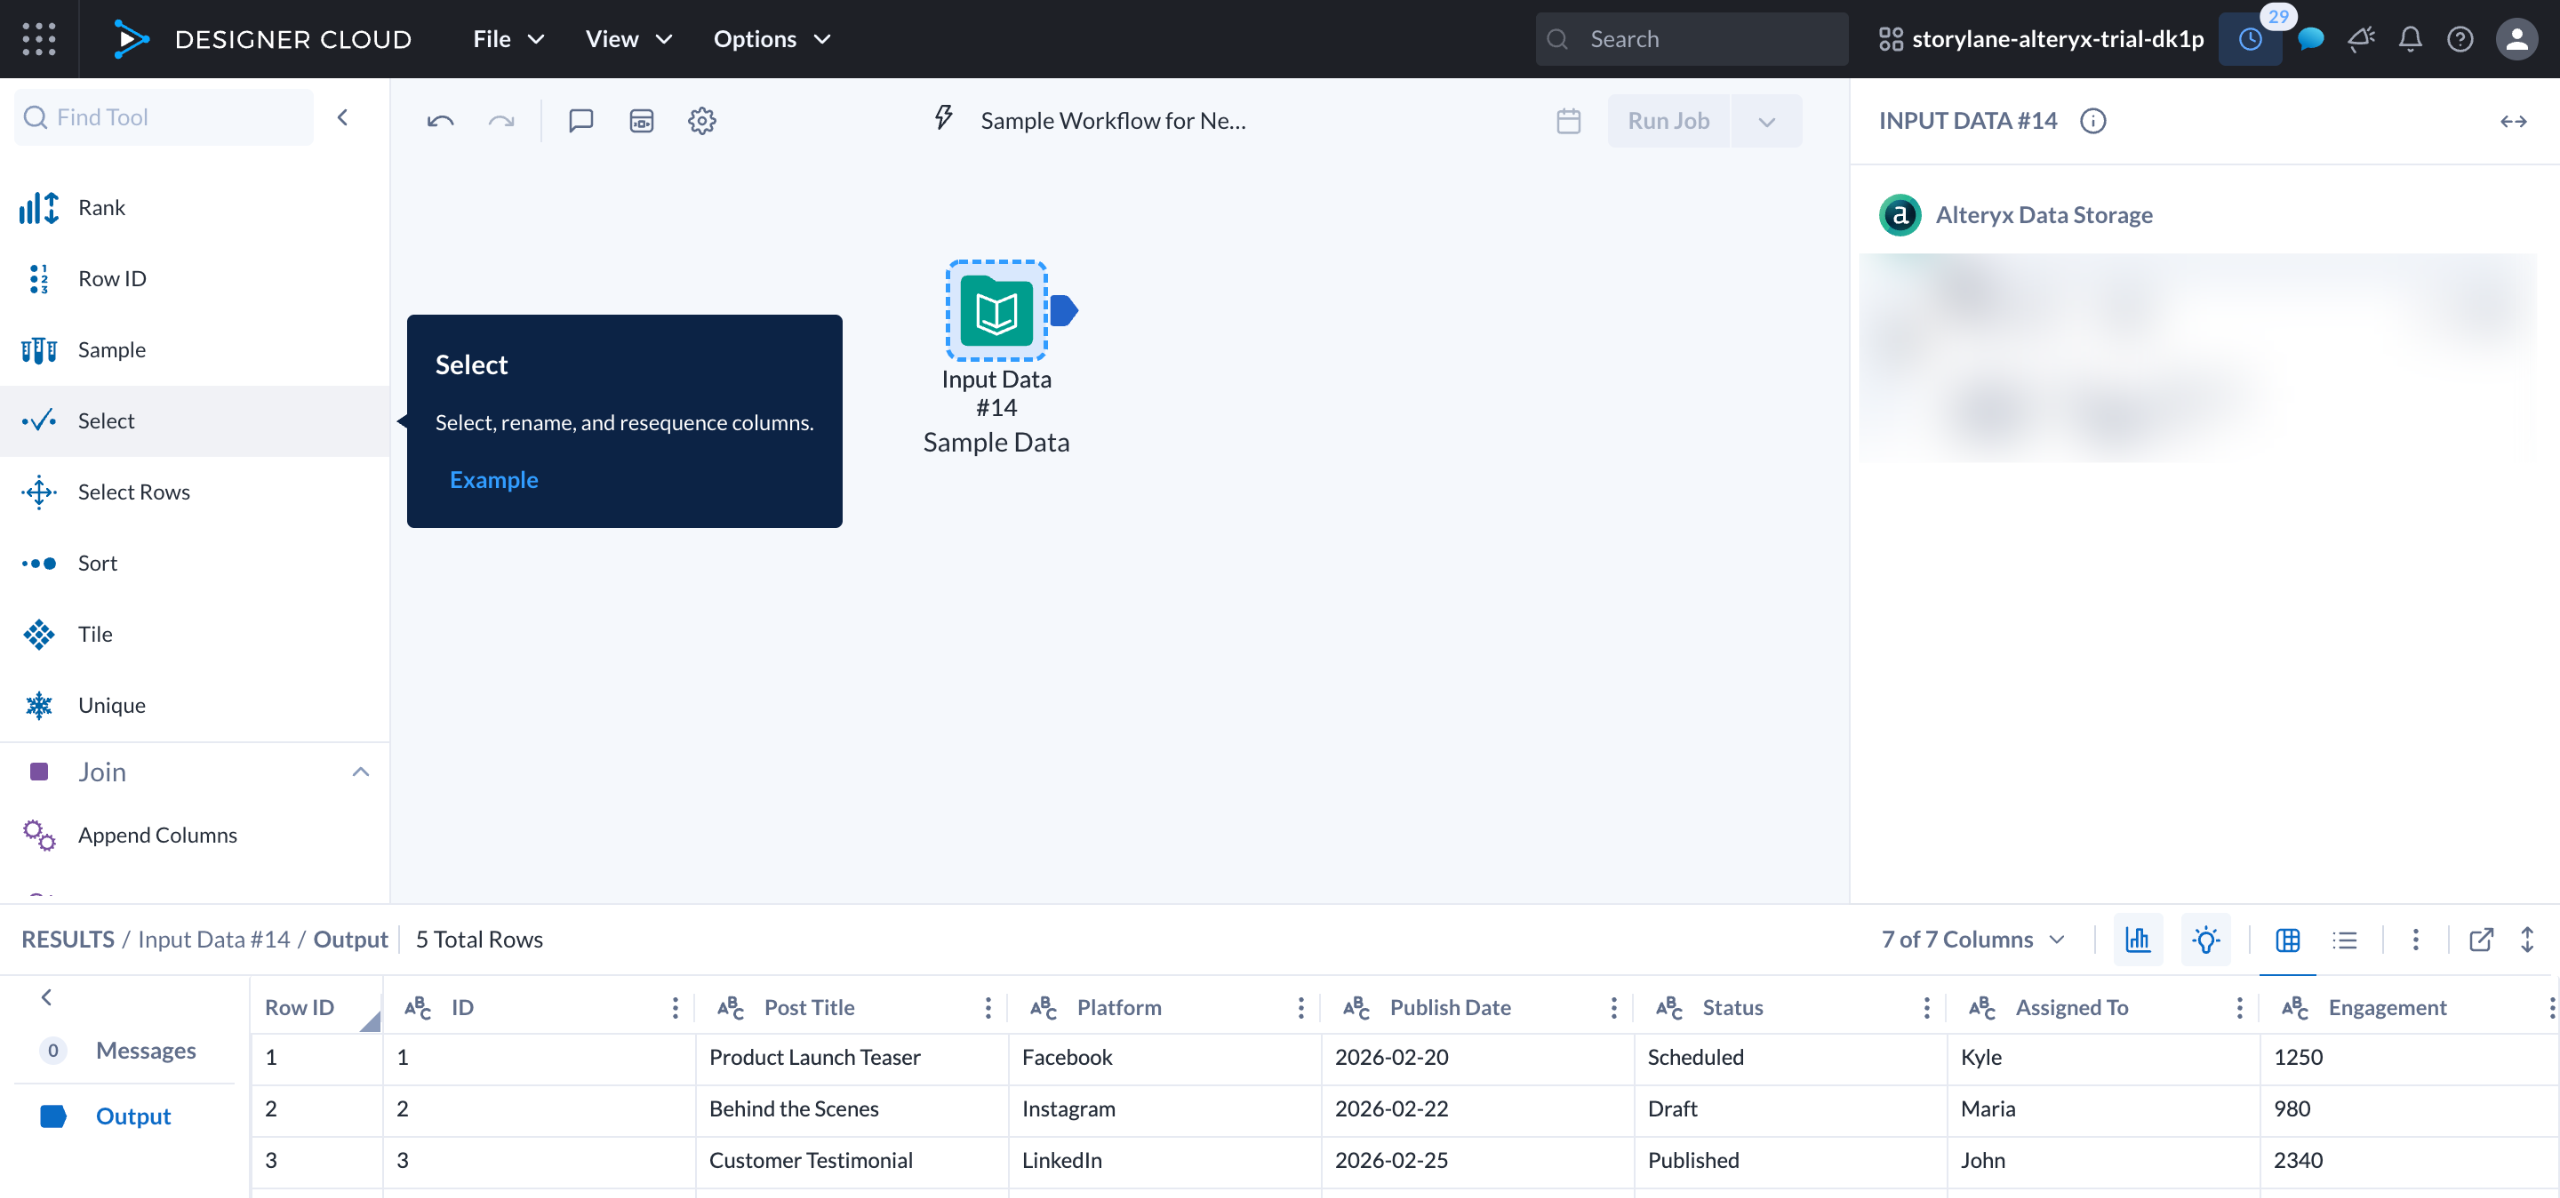Select the Input Data #14 node
The height and width of the screenshot is (1198, 2560).
click(996, 311)
